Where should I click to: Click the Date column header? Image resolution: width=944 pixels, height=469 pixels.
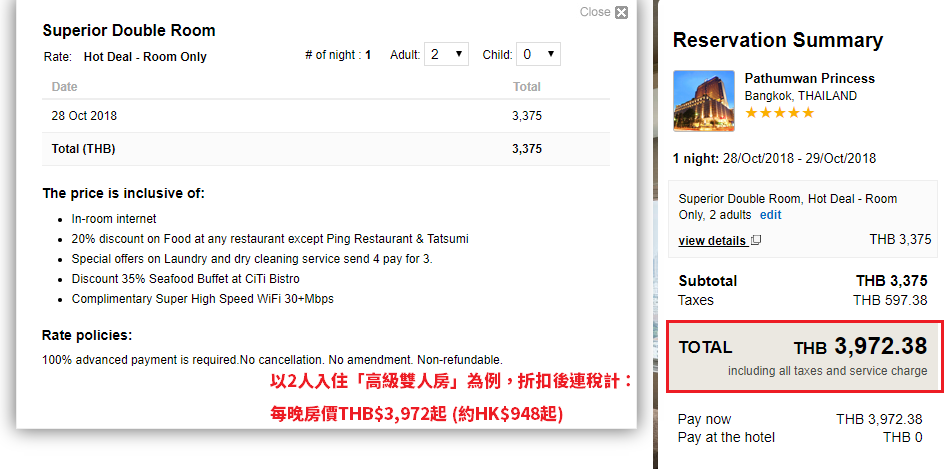coord(64,87)
